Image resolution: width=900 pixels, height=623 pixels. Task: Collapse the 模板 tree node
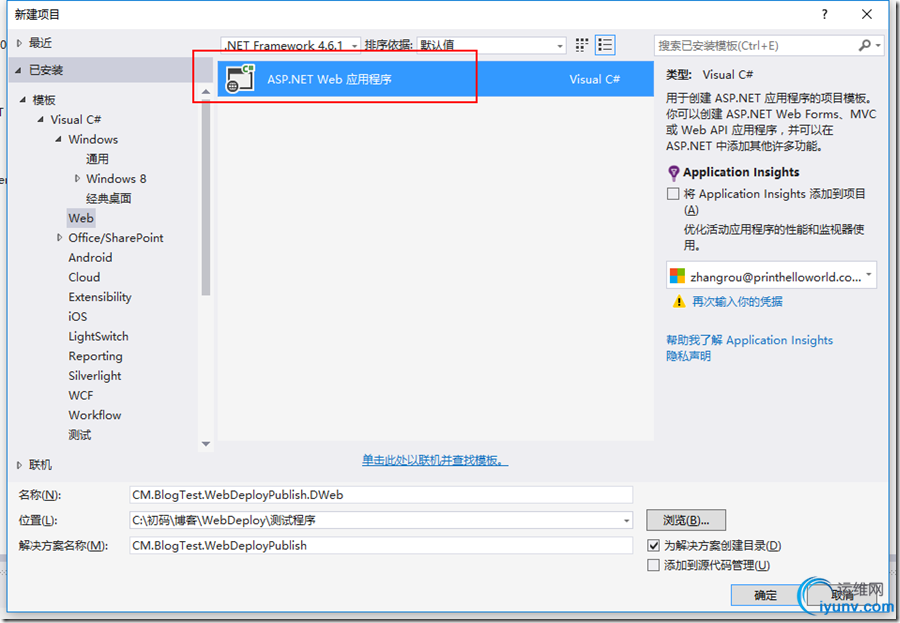[x=23, y=100]
